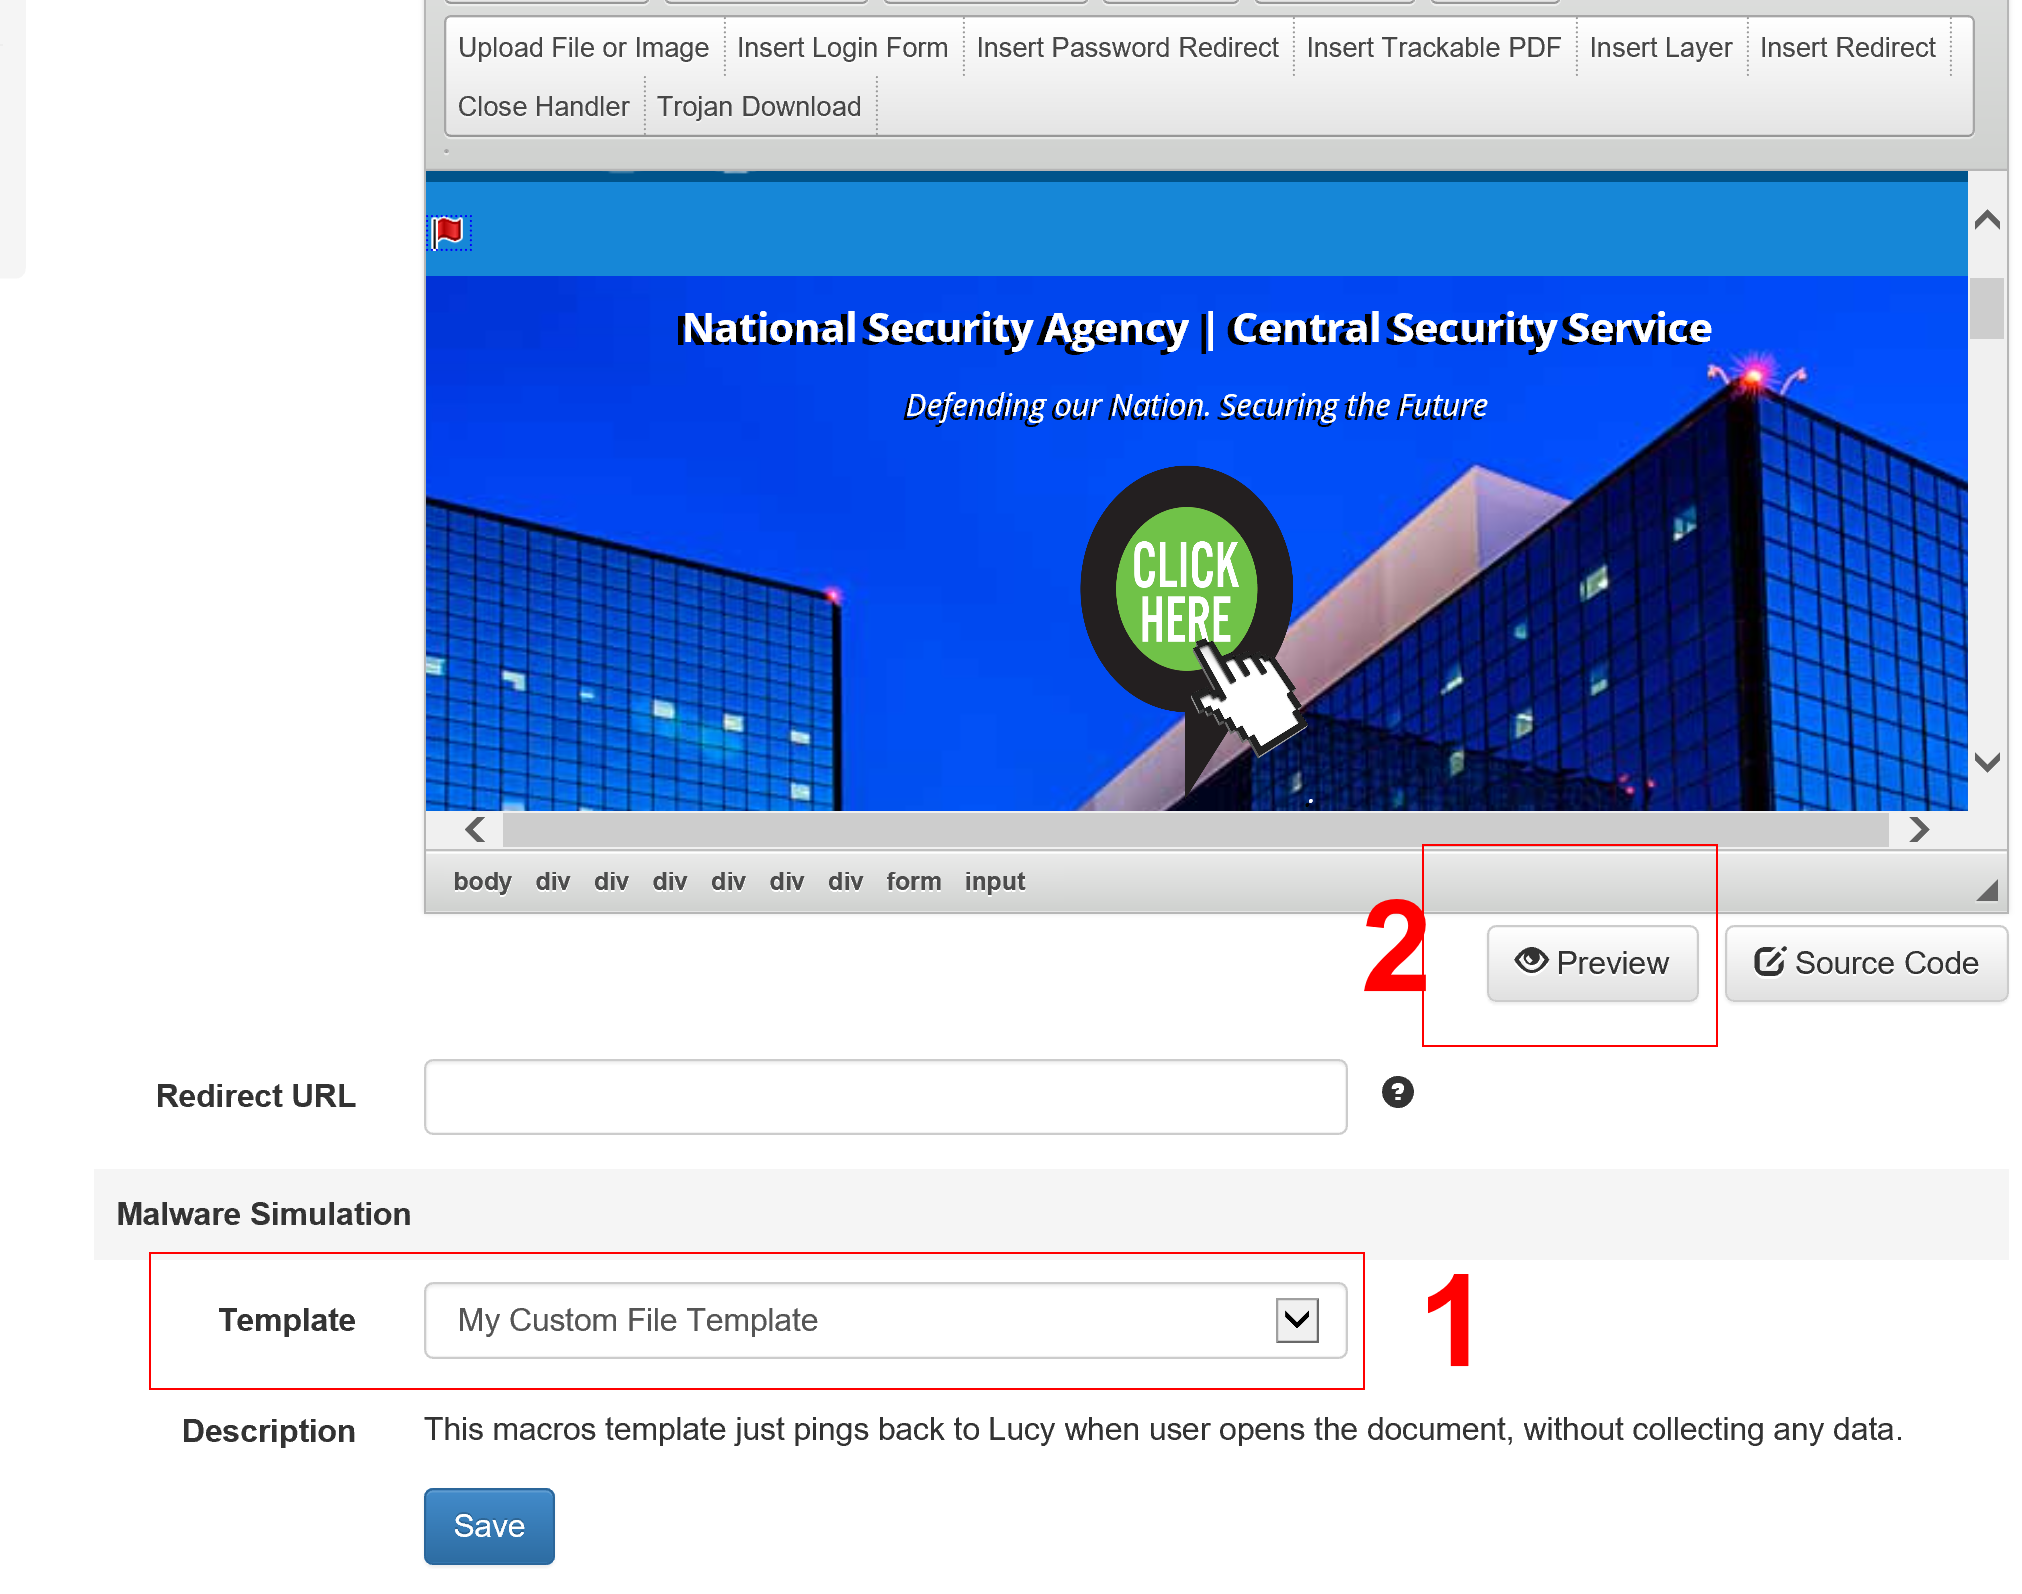Click the editor scroll up arrow
Screen dimensions: 2022x1594
[1987, 220]
